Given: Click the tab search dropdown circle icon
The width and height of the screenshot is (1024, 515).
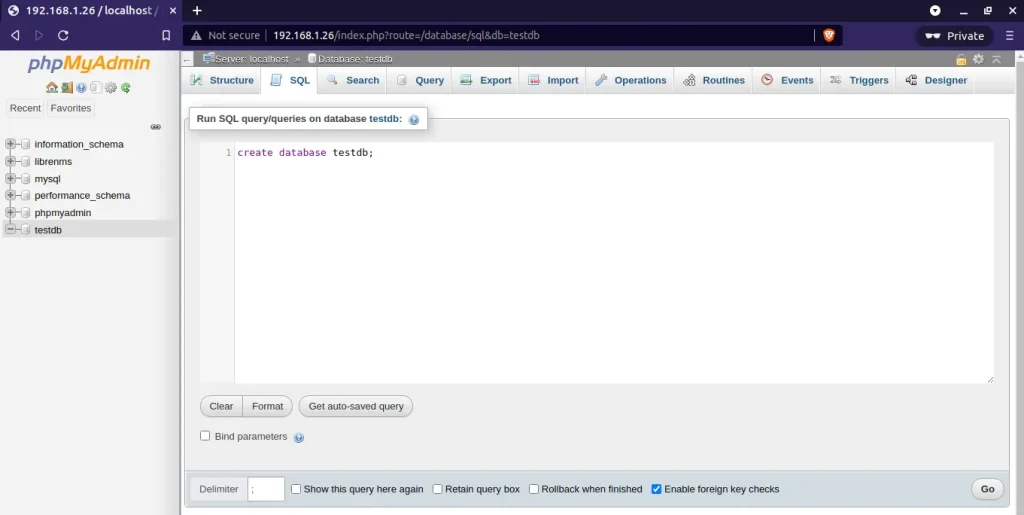Looking at the screenshot, I should pyautogui.click(x=935, y=10).
